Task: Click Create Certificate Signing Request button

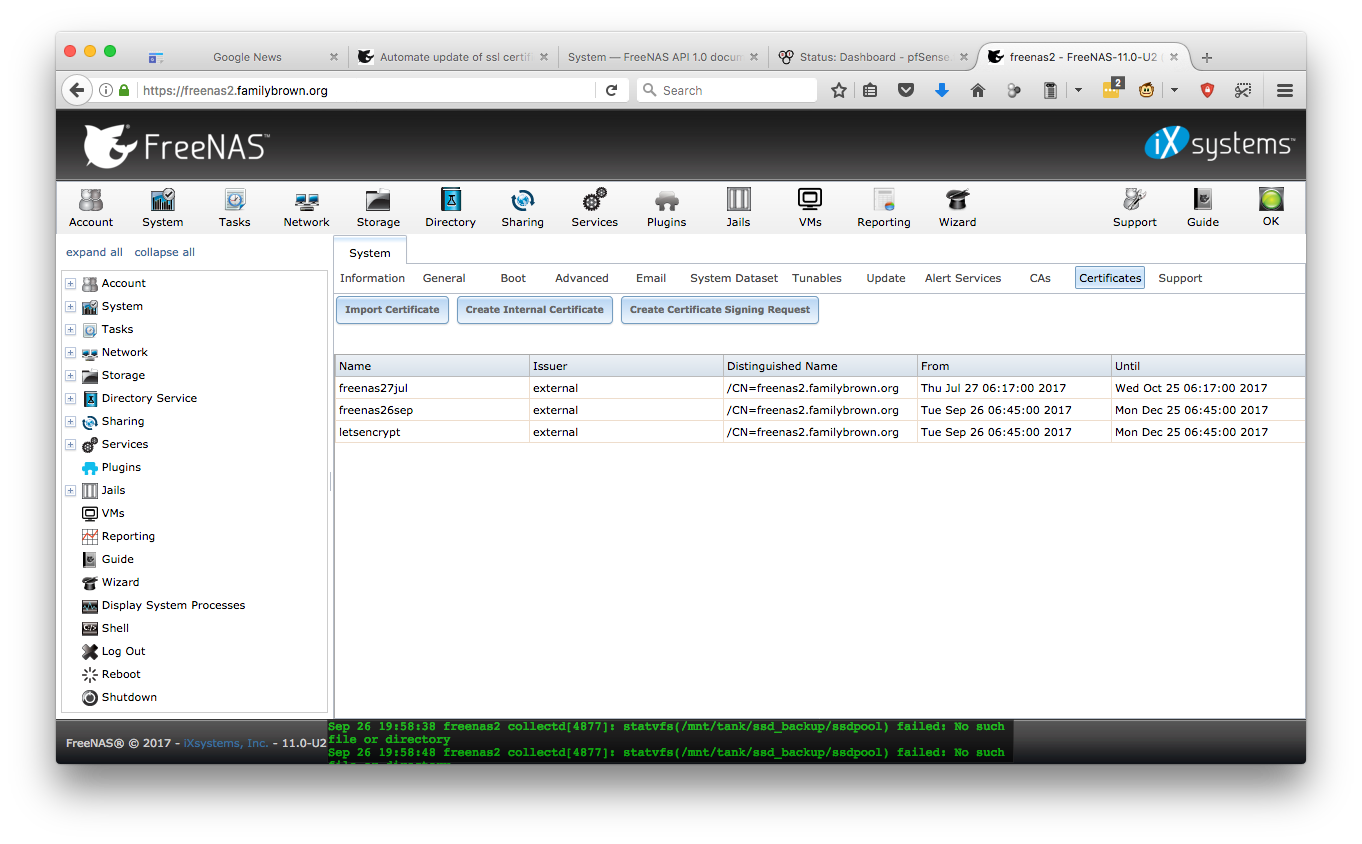Action: click(x=720, y=310)
